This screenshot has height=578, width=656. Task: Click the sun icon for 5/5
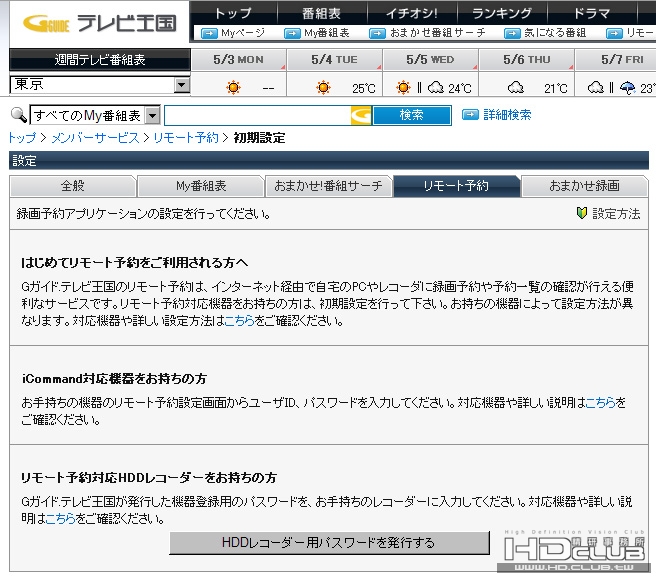[x=403, y=88]
